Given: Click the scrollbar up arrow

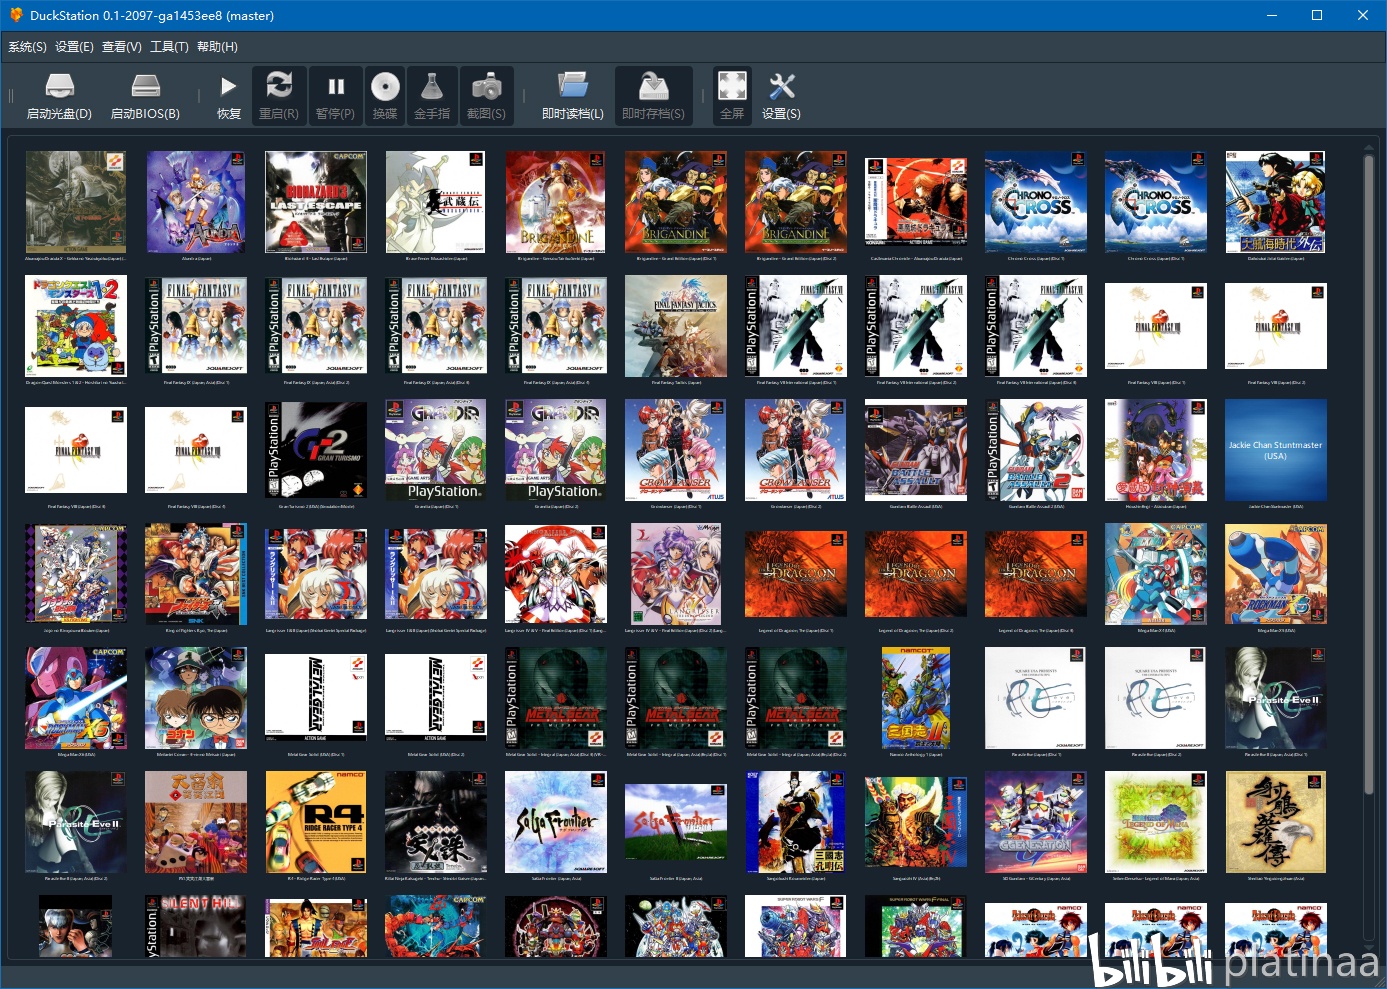Looking at the screenshot, I should tap(1369, 147).
